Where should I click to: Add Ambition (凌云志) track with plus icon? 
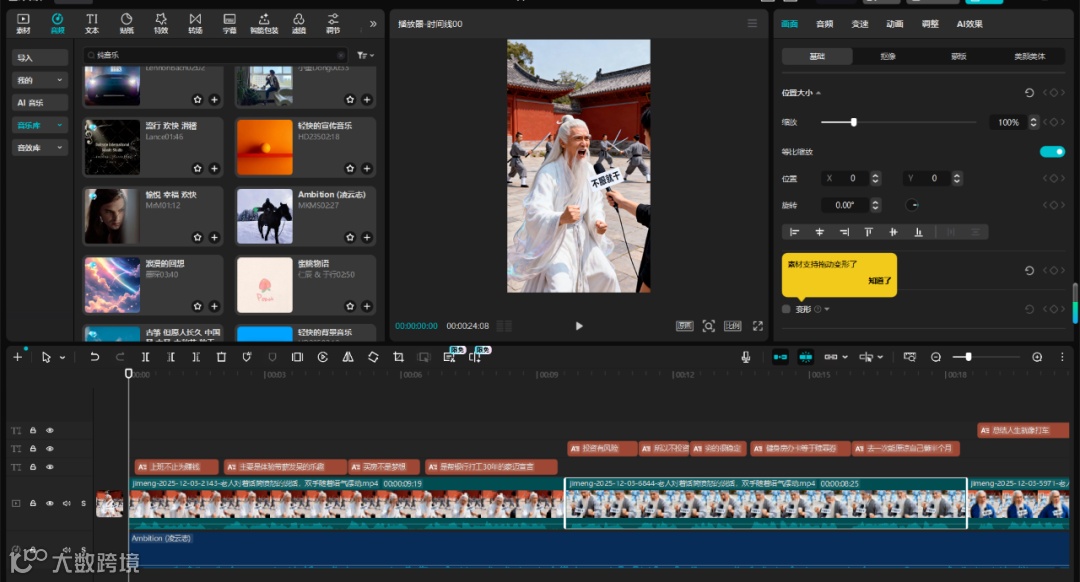pos(367,237)
